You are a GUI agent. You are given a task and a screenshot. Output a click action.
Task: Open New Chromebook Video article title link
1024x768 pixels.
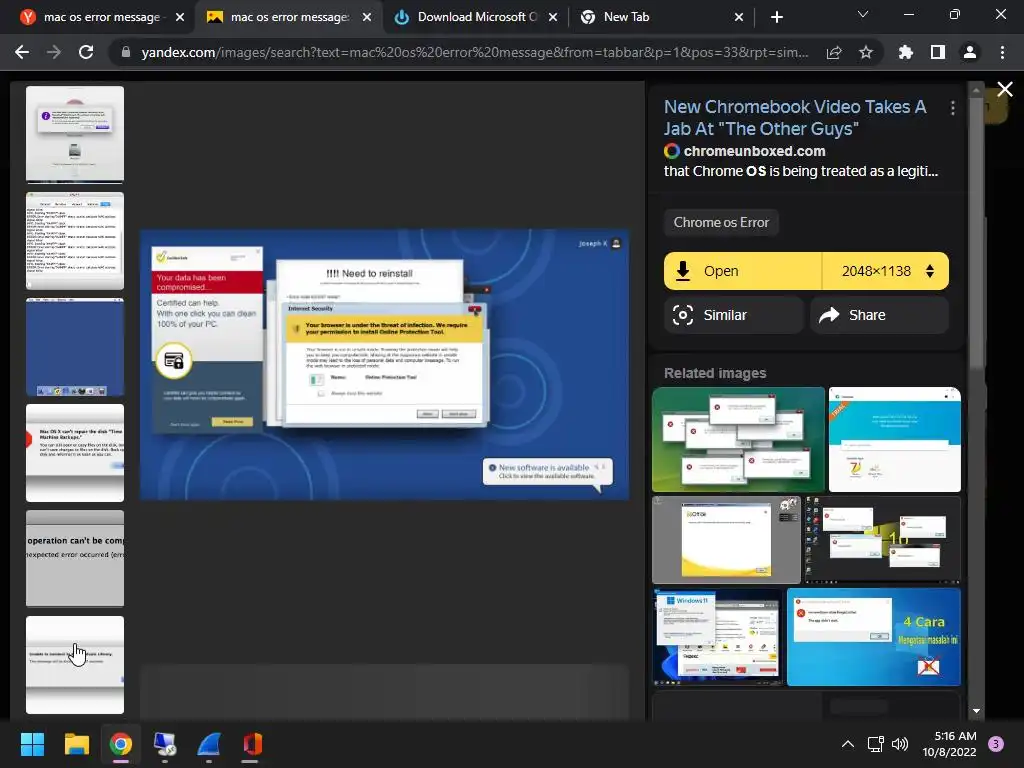tap(795, 118)
